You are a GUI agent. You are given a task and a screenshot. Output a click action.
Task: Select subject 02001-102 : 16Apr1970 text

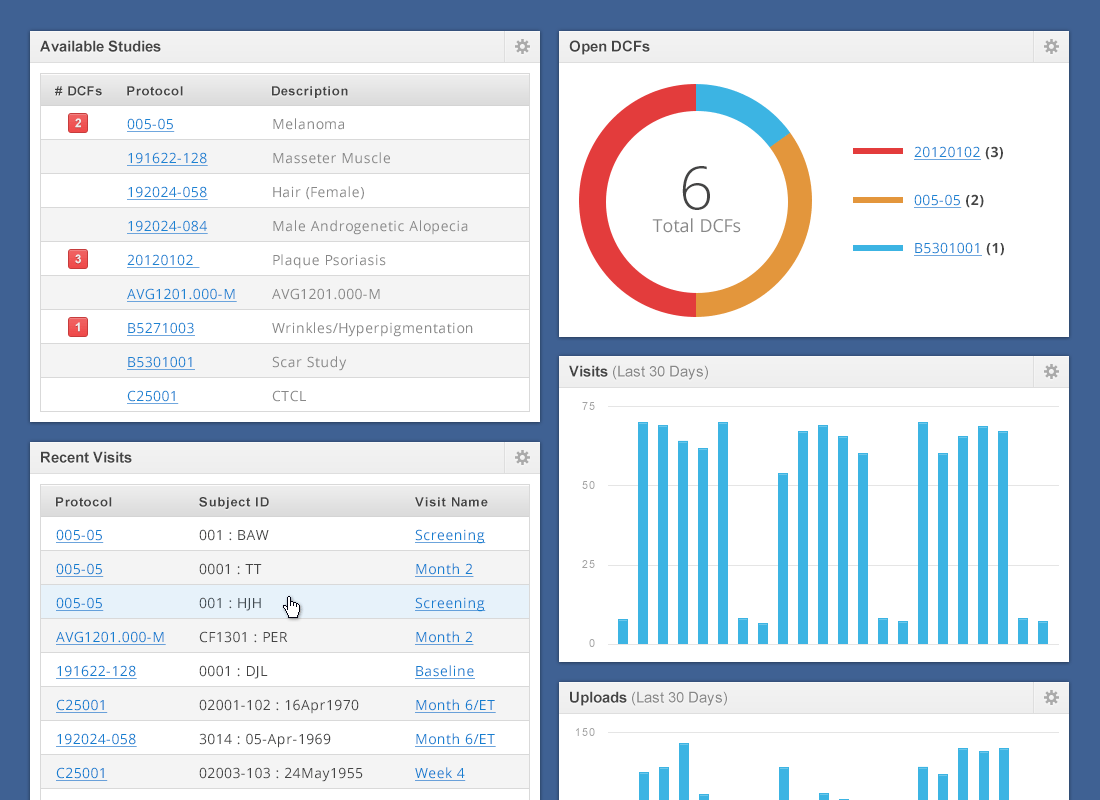[x=279, y=705]
